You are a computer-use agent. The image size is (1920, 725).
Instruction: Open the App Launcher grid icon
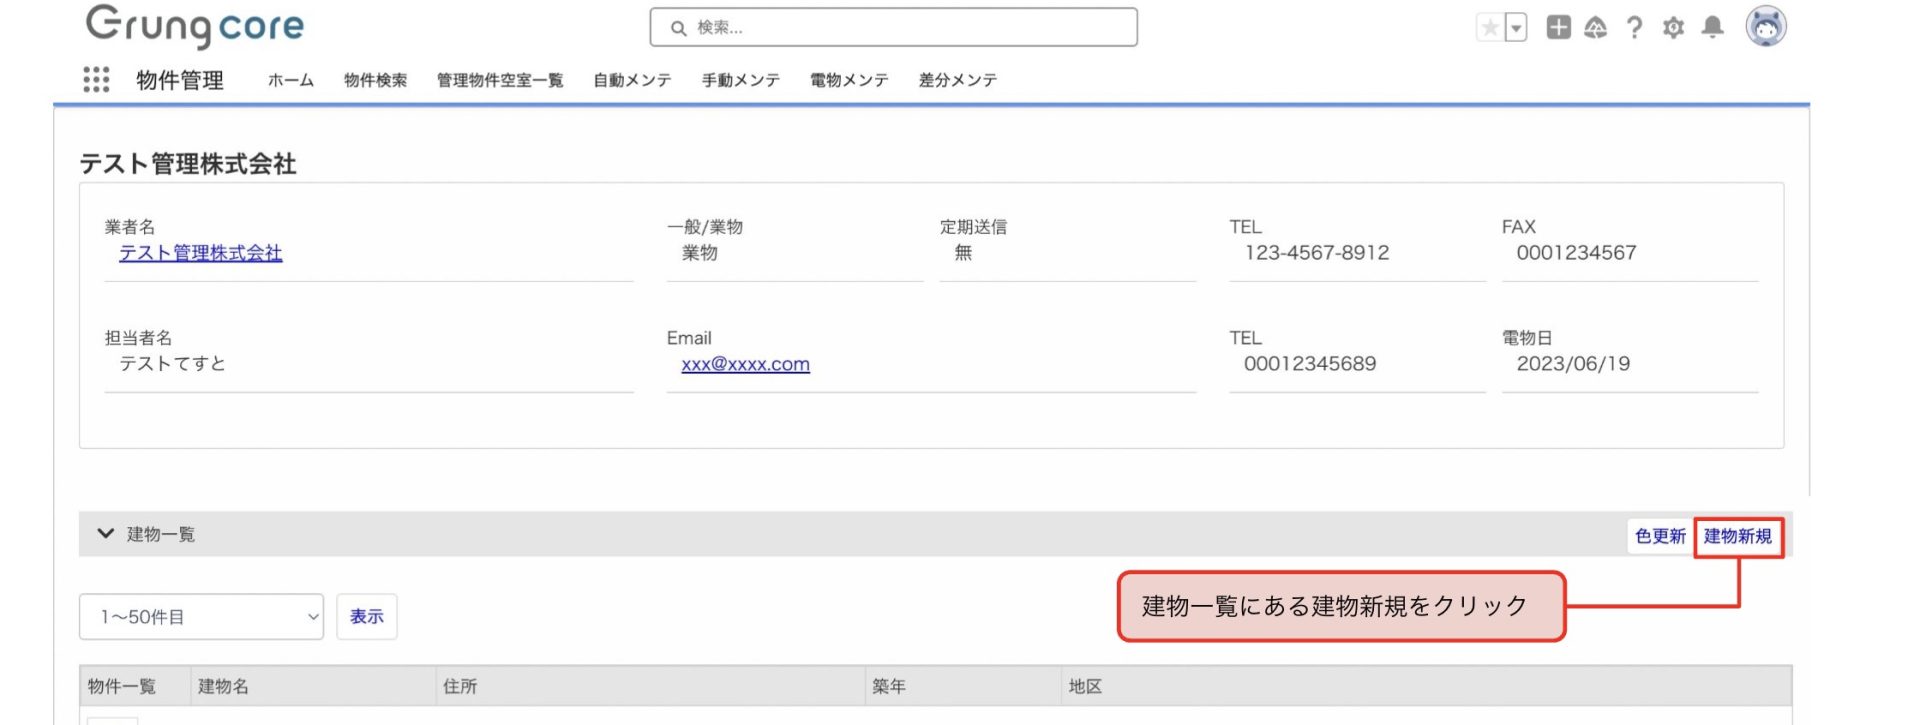96,80
